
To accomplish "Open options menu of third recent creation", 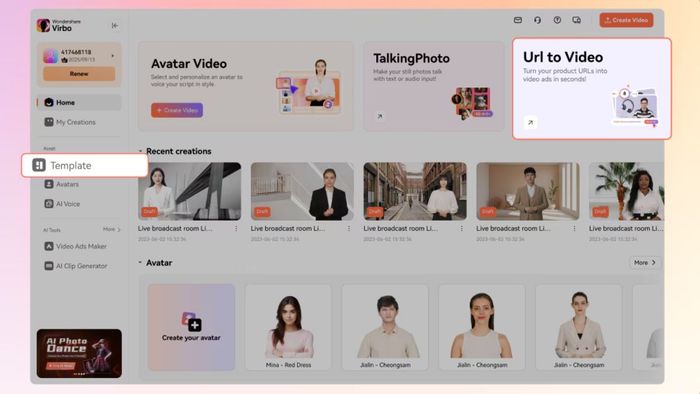I will coord(462,228).
